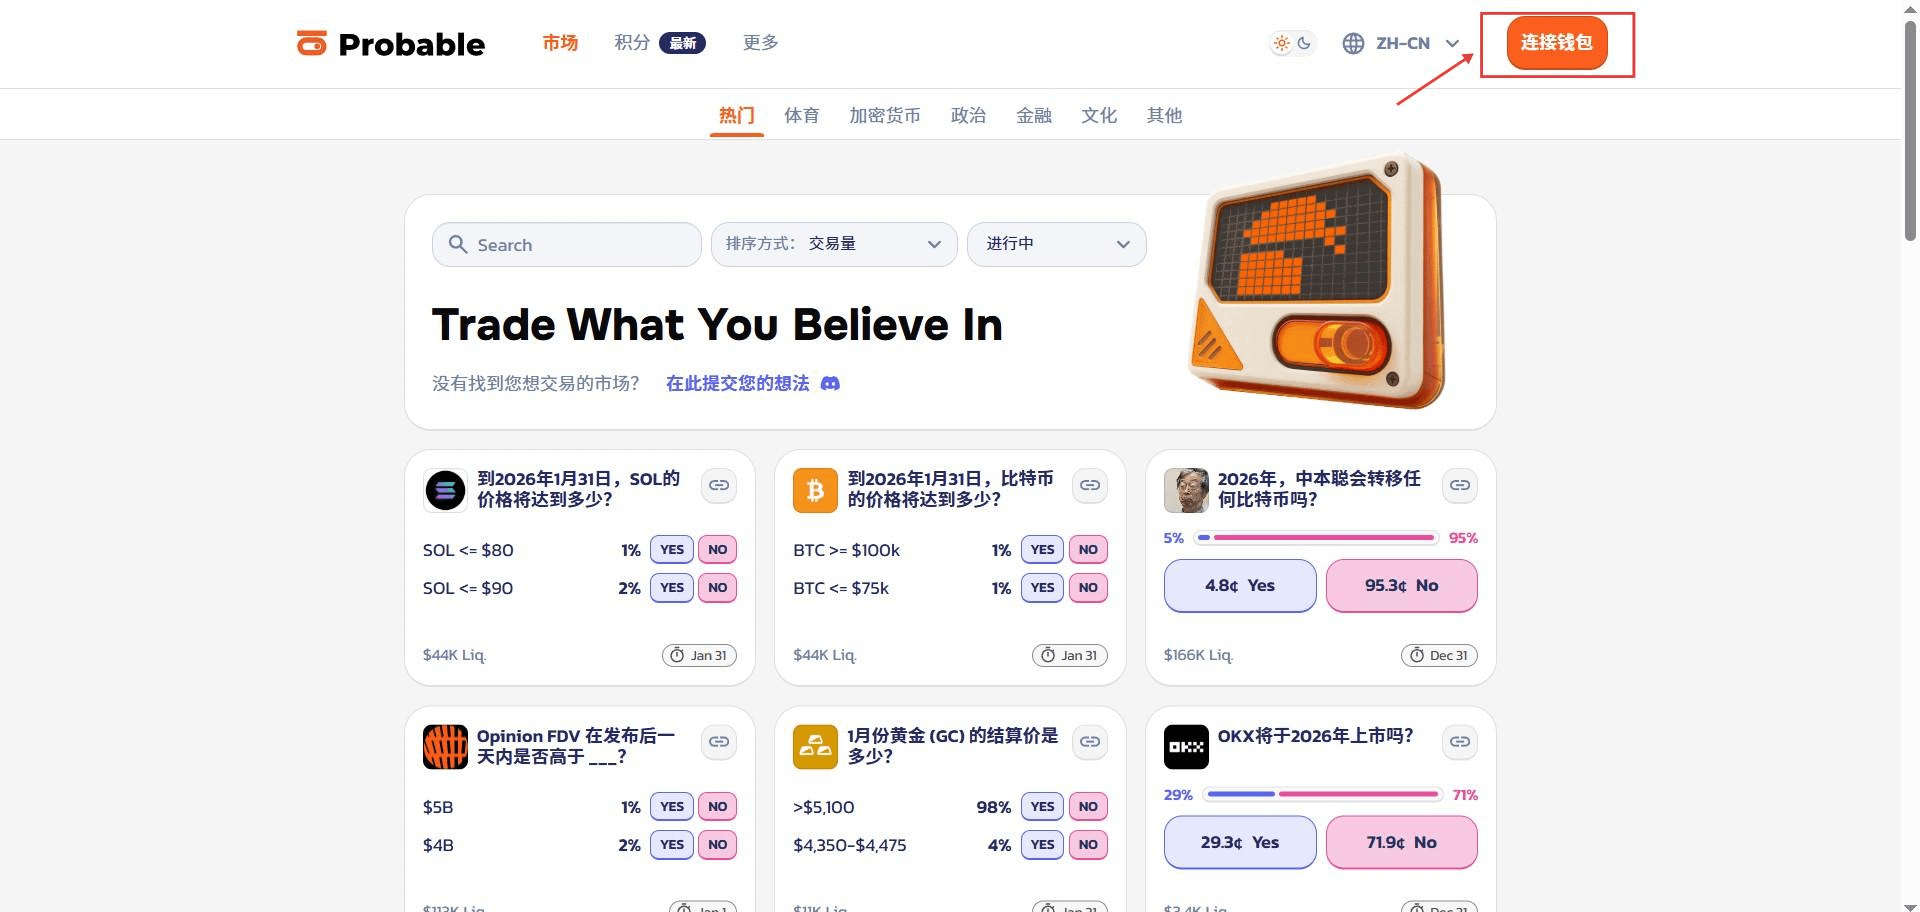1920x912 pixels.
Task: Click the 连接钱包 connect wallet button
Action: [1556, 43]
